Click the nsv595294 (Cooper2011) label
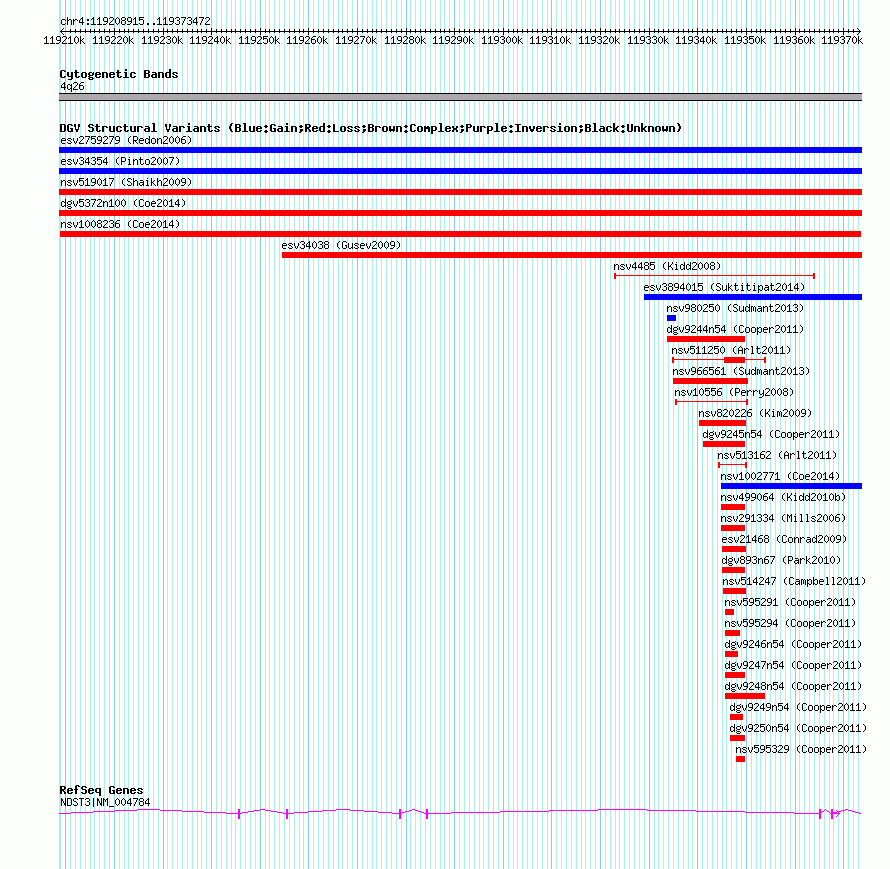Screen dimensions: 890x869 [x=790, y=623]
